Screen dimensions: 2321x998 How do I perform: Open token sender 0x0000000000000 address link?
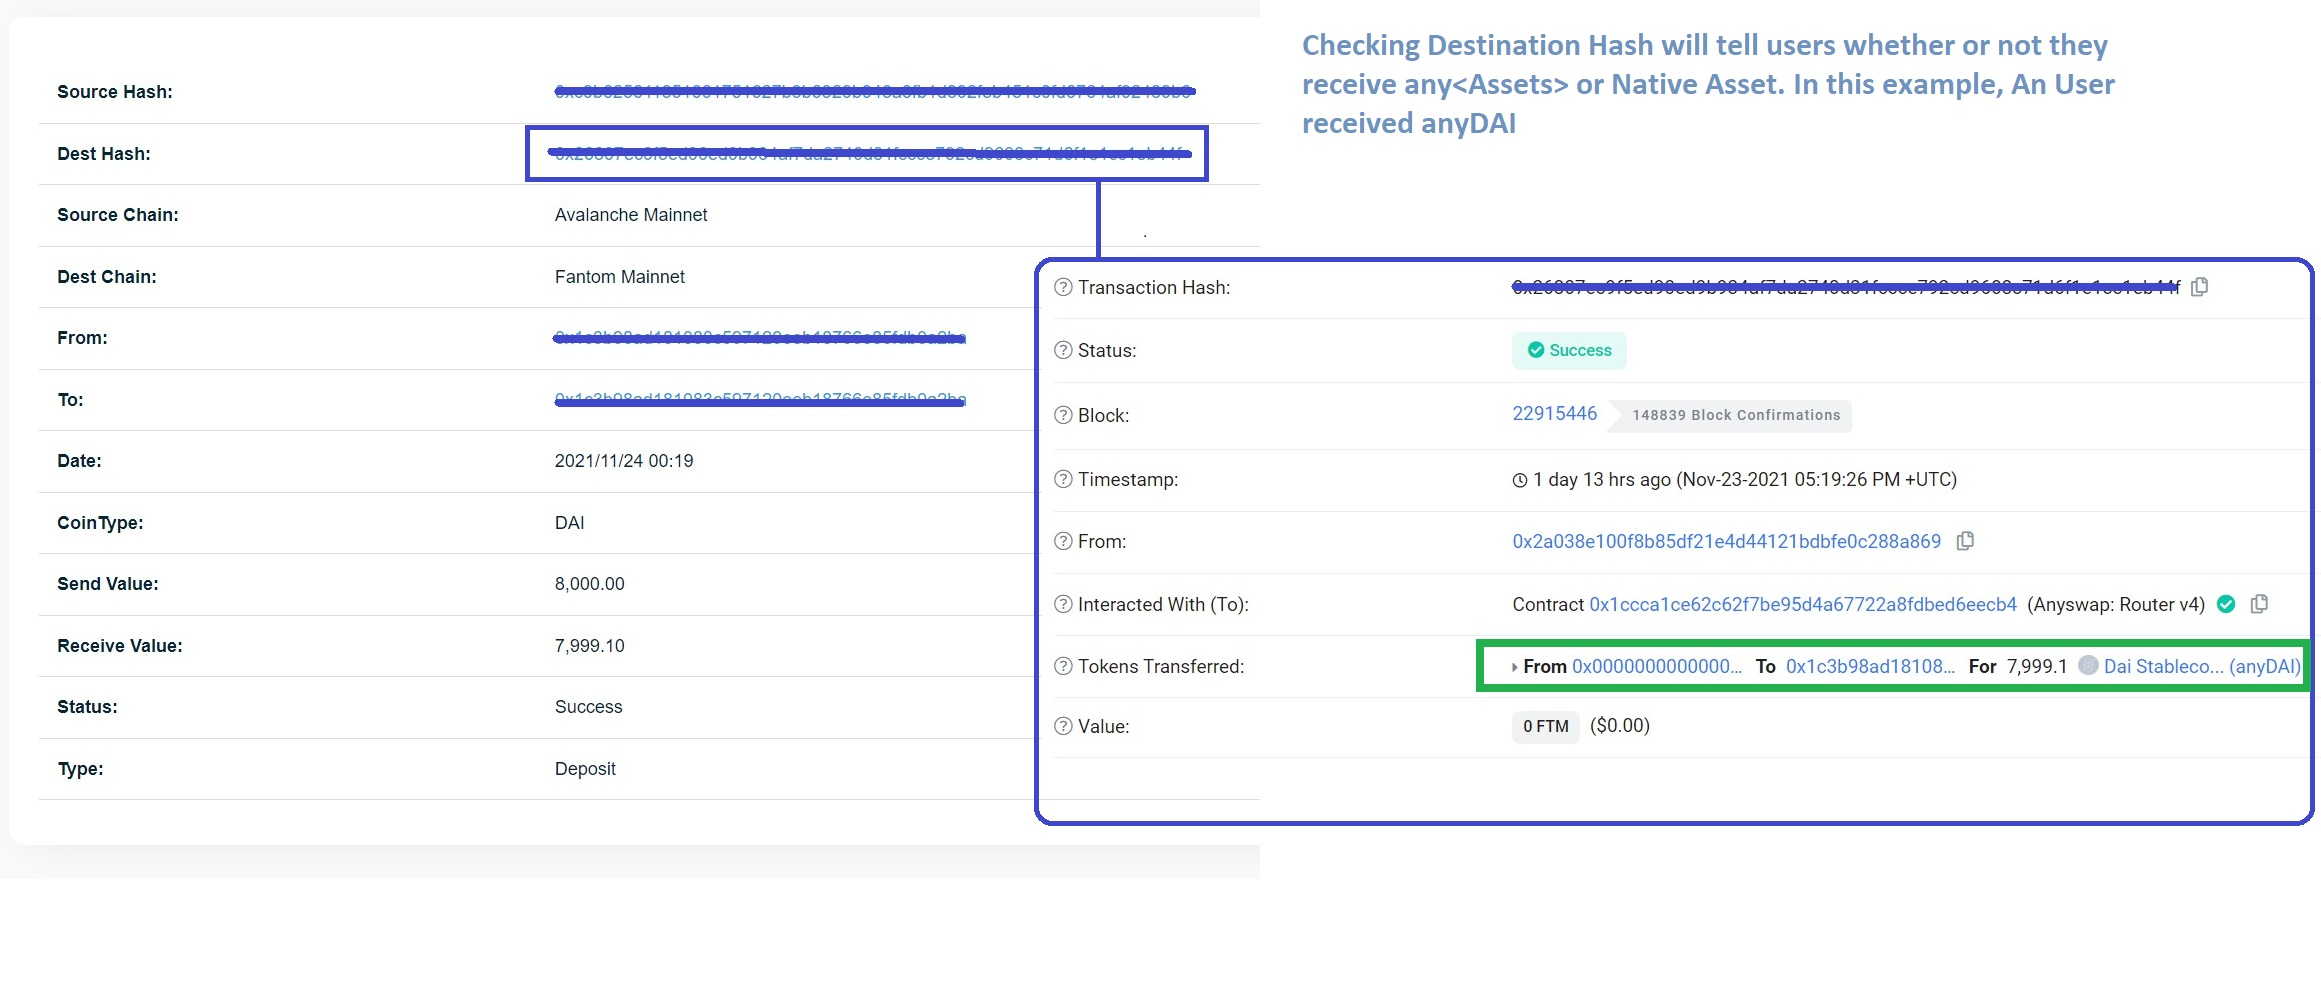pos(1656,666)
